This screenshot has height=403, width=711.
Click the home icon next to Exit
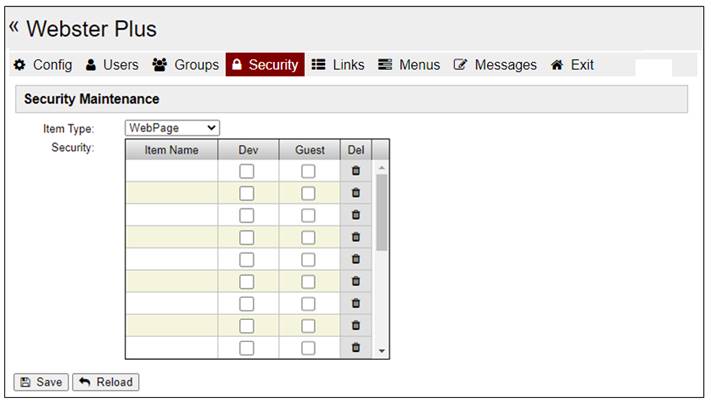(557, 65)
